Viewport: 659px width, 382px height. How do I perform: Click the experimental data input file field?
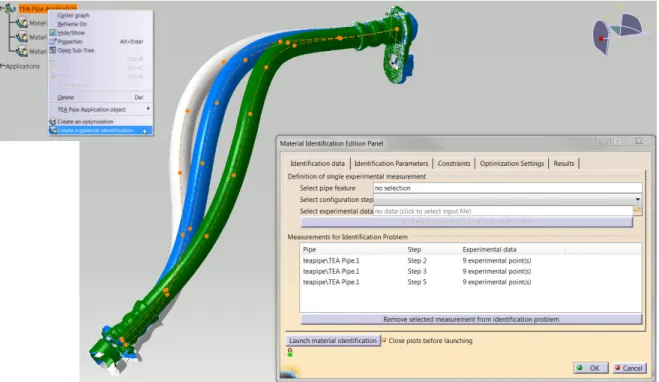(x=503, y=211)
